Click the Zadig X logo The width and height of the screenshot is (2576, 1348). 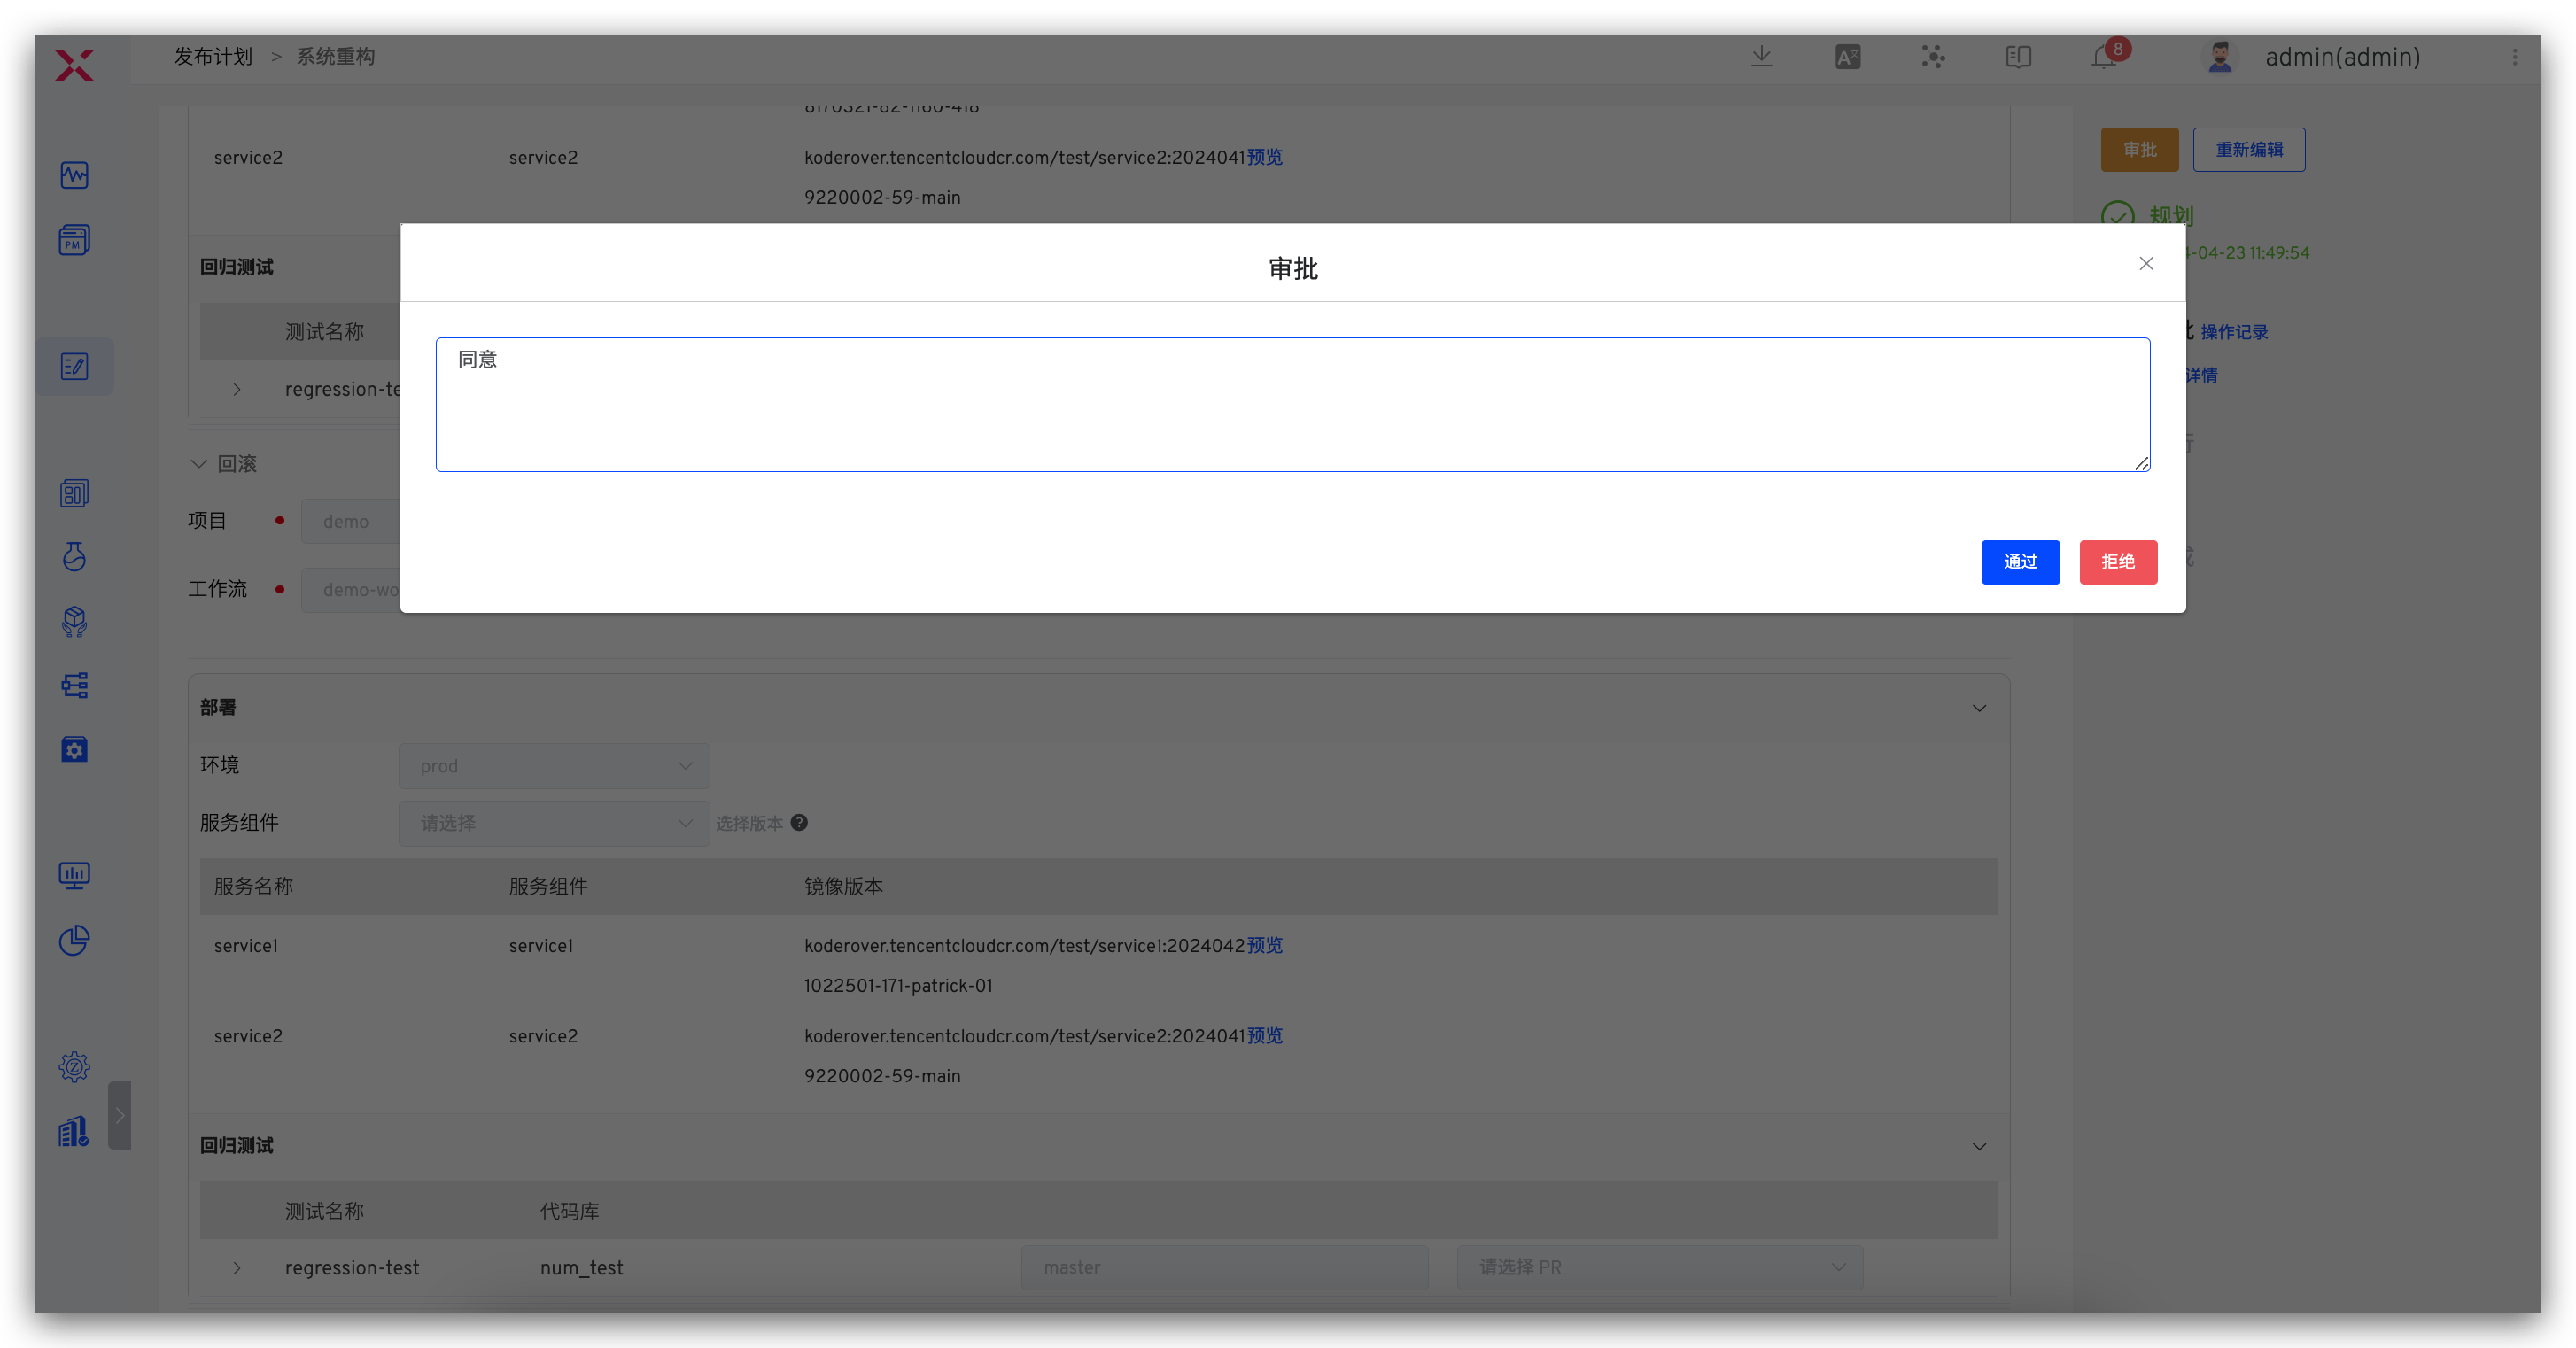tap(74, 66)
